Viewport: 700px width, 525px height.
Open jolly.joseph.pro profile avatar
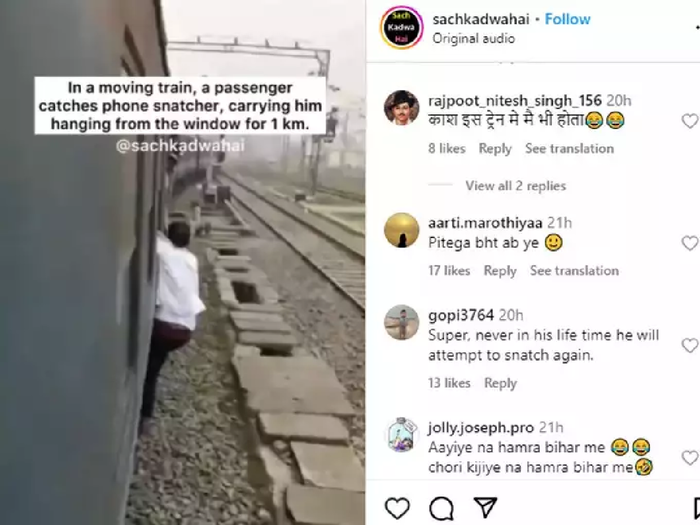(x=401, y=435)
